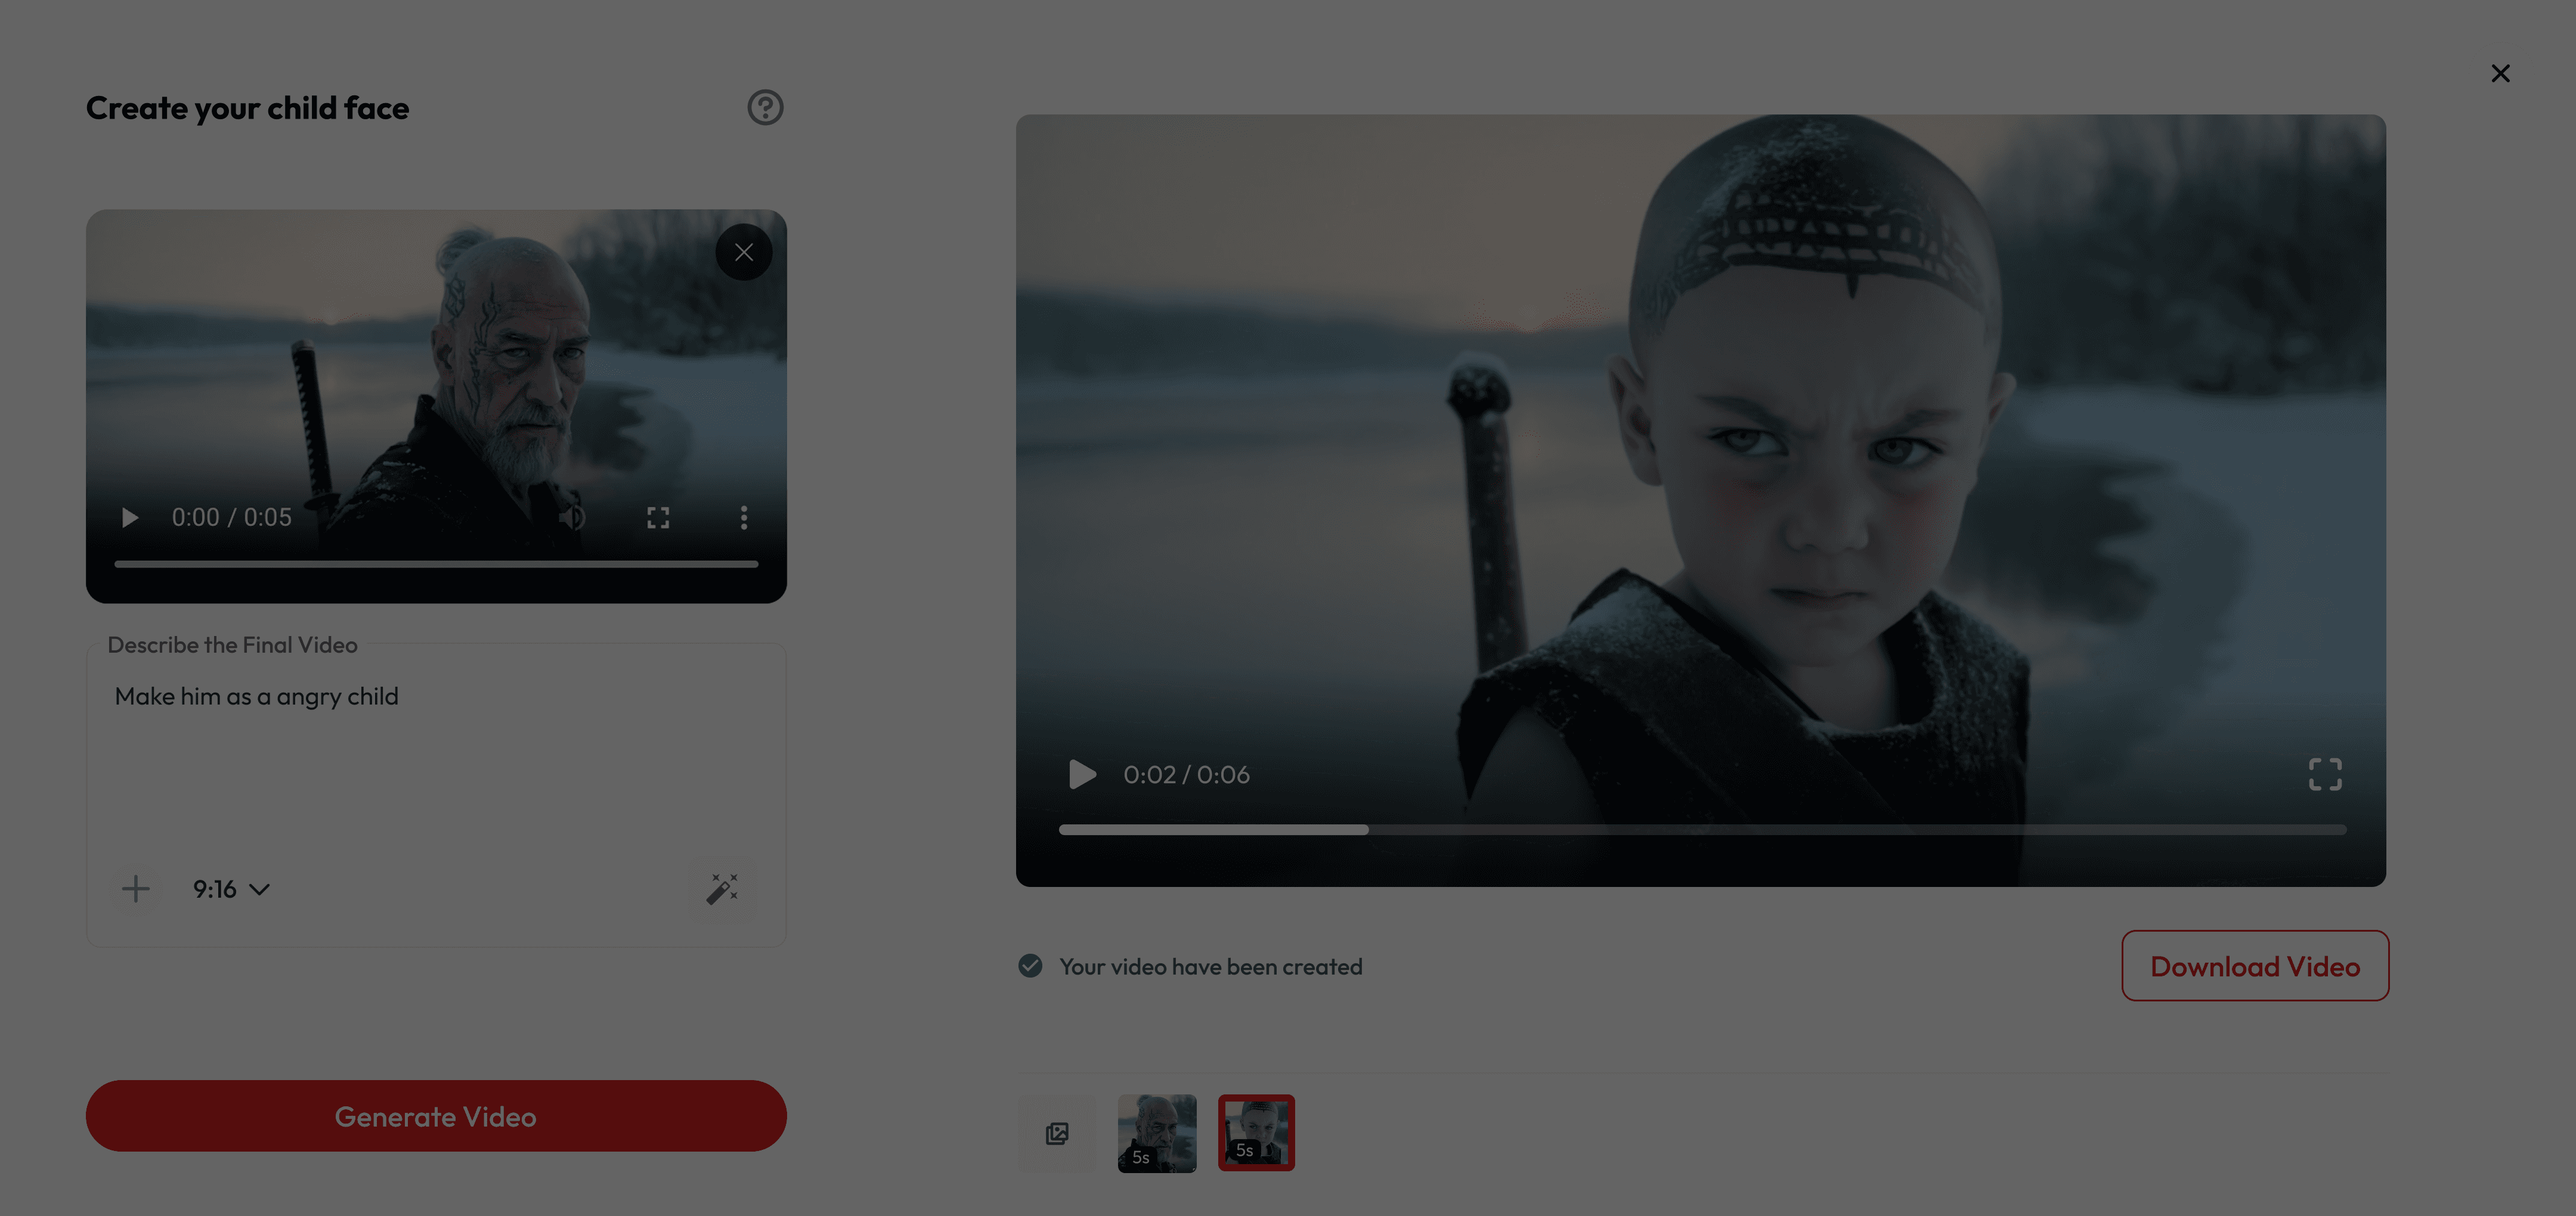The height and width of the screenshot is (1216, 2576).
Task: Enter fullscreen on the source video
Action: (x=658, y=517)
